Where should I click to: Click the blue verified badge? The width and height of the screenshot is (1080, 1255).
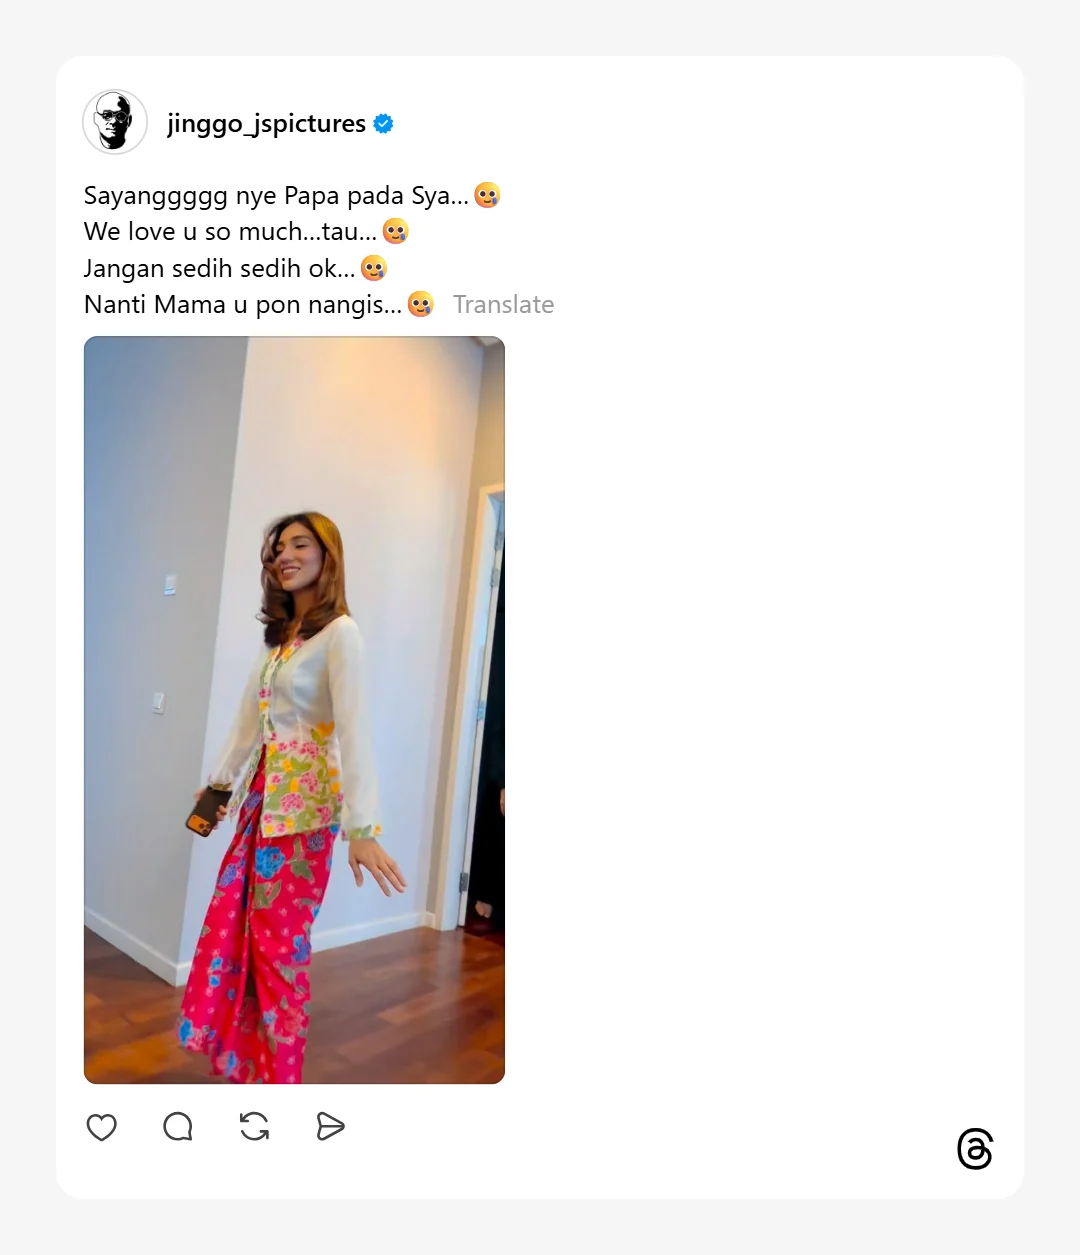click(x=383, y=123)
